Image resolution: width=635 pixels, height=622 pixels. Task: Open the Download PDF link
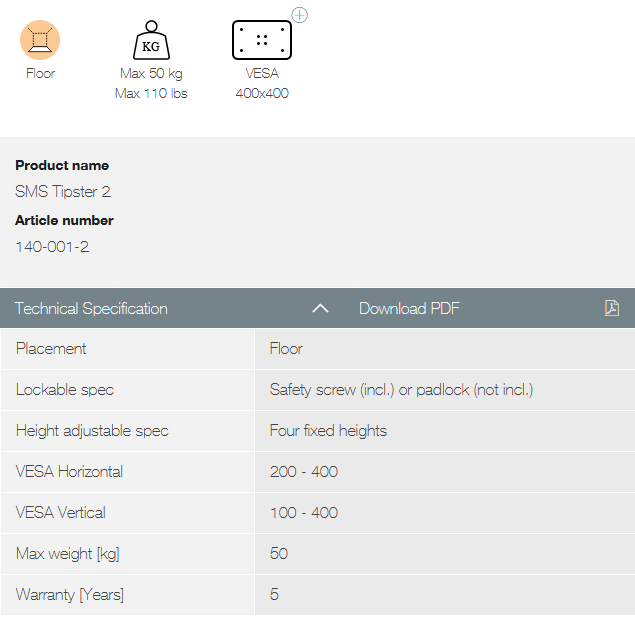409,308
